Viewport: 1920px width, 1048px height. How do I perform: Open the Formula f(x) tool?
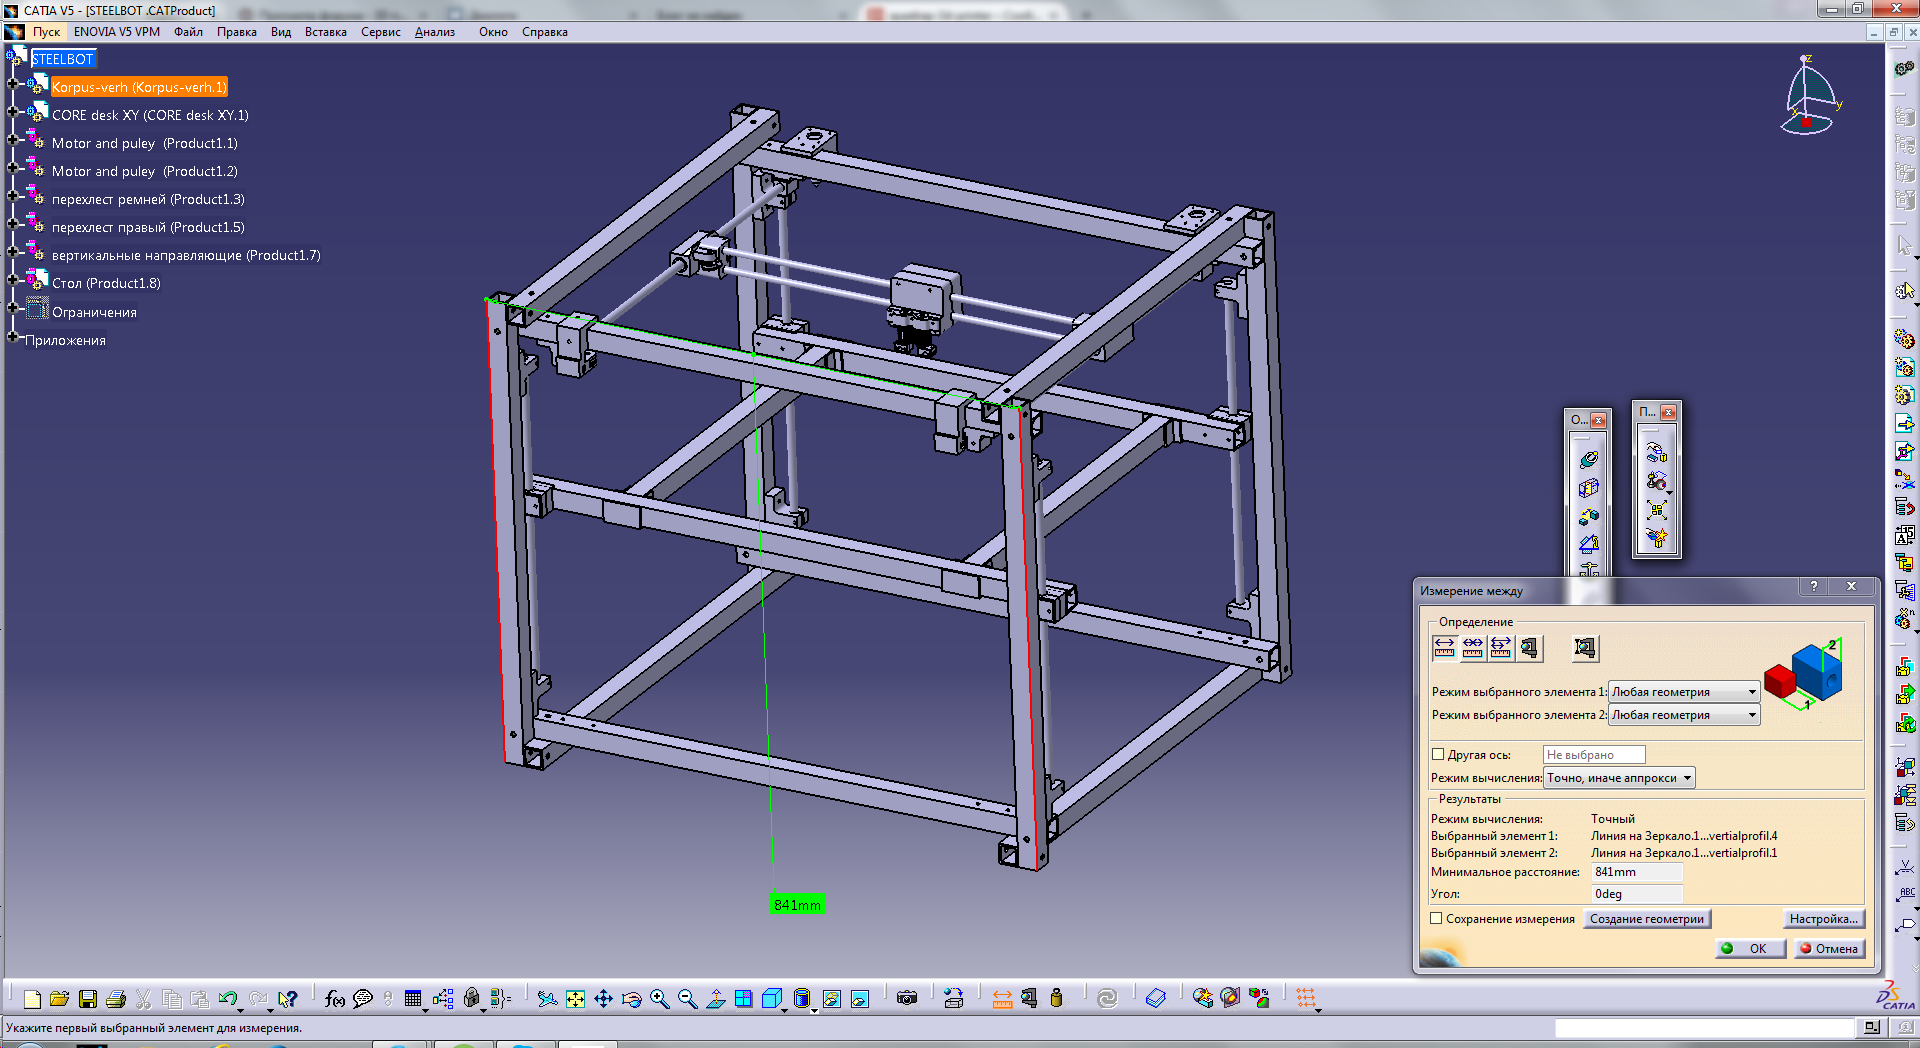click(x=334, y=999)
